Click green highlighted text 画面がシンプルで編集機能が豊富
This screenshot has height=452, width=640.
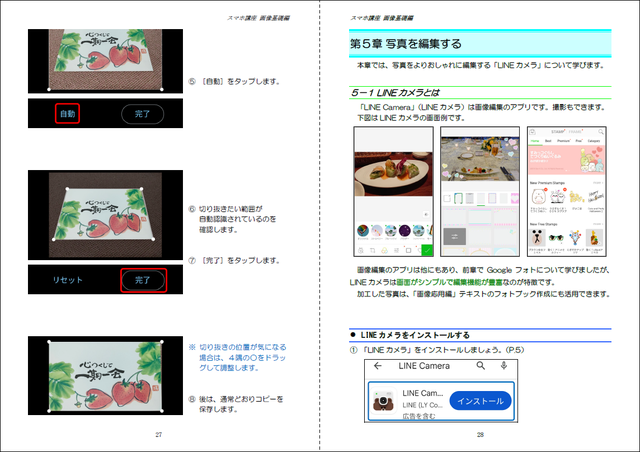point(449,282)
